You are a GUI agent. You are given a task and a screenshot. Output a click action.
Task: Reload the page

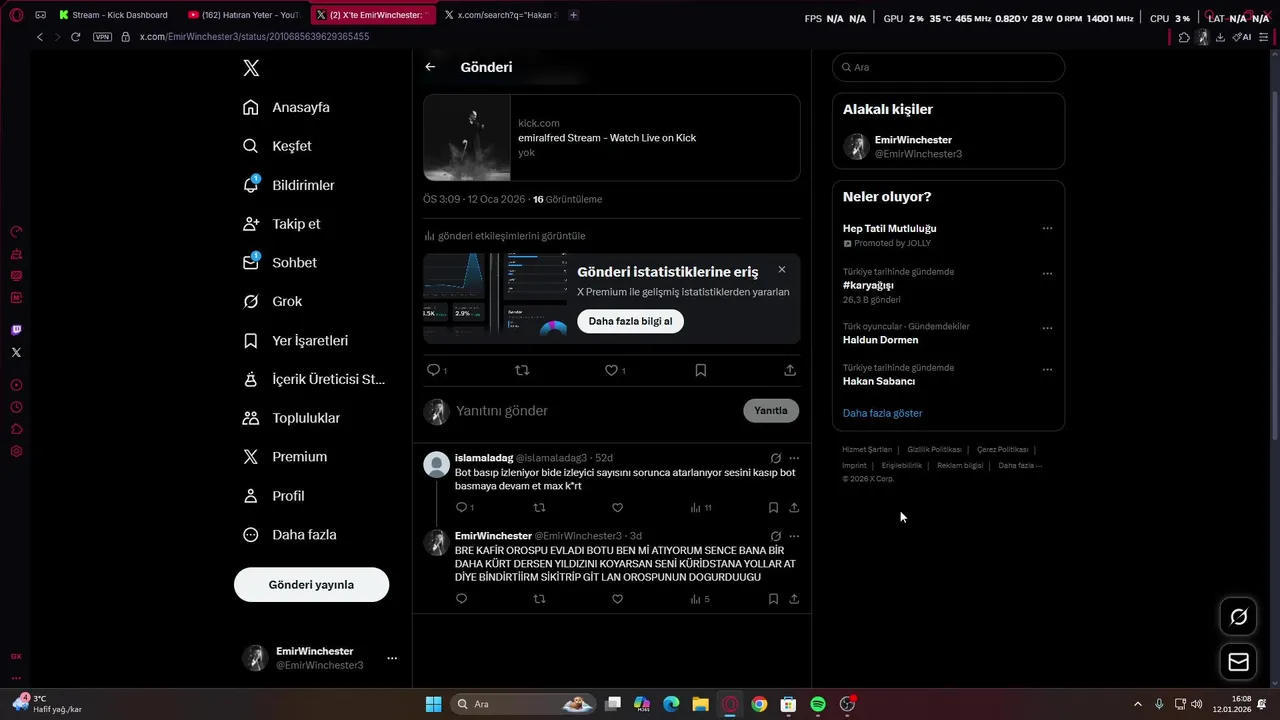click(x=75, y=37)
